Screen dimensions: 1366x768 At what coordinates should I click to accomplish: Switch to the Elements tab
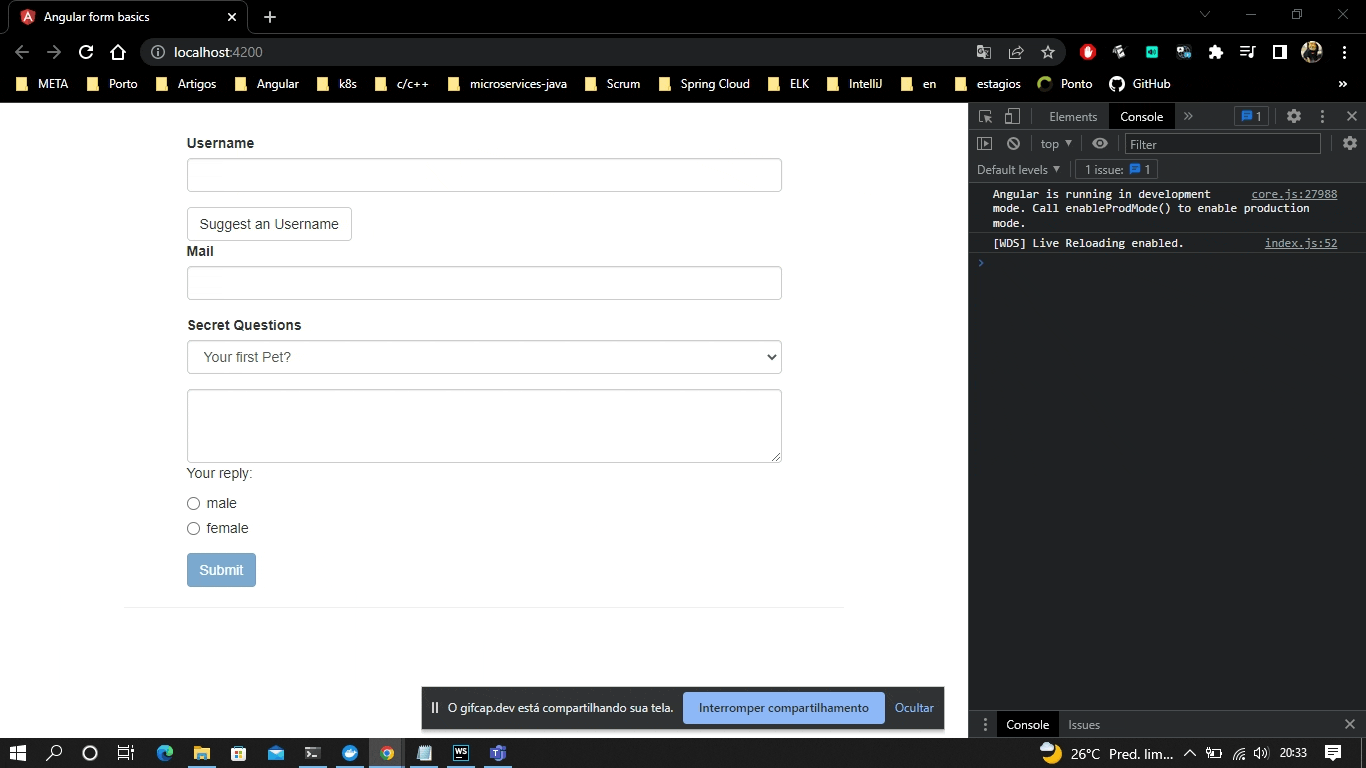click(x=1072, y=117)
